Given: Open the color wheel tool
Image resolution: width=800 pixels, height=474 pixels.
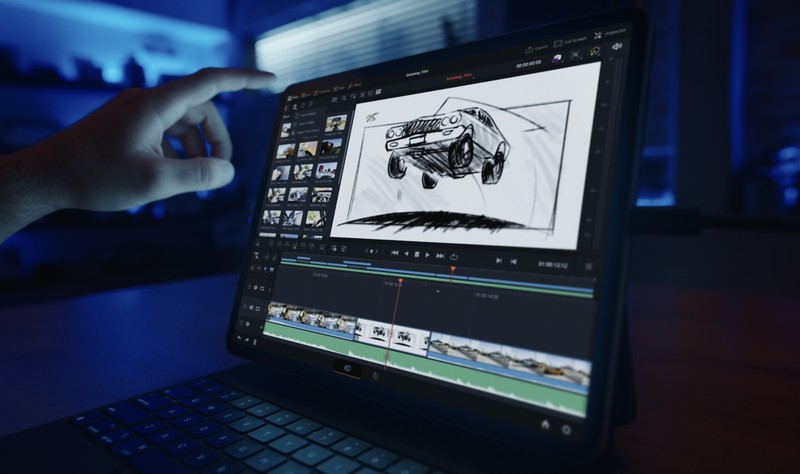Looking at the screenshot, I should (x=595, y=51).
